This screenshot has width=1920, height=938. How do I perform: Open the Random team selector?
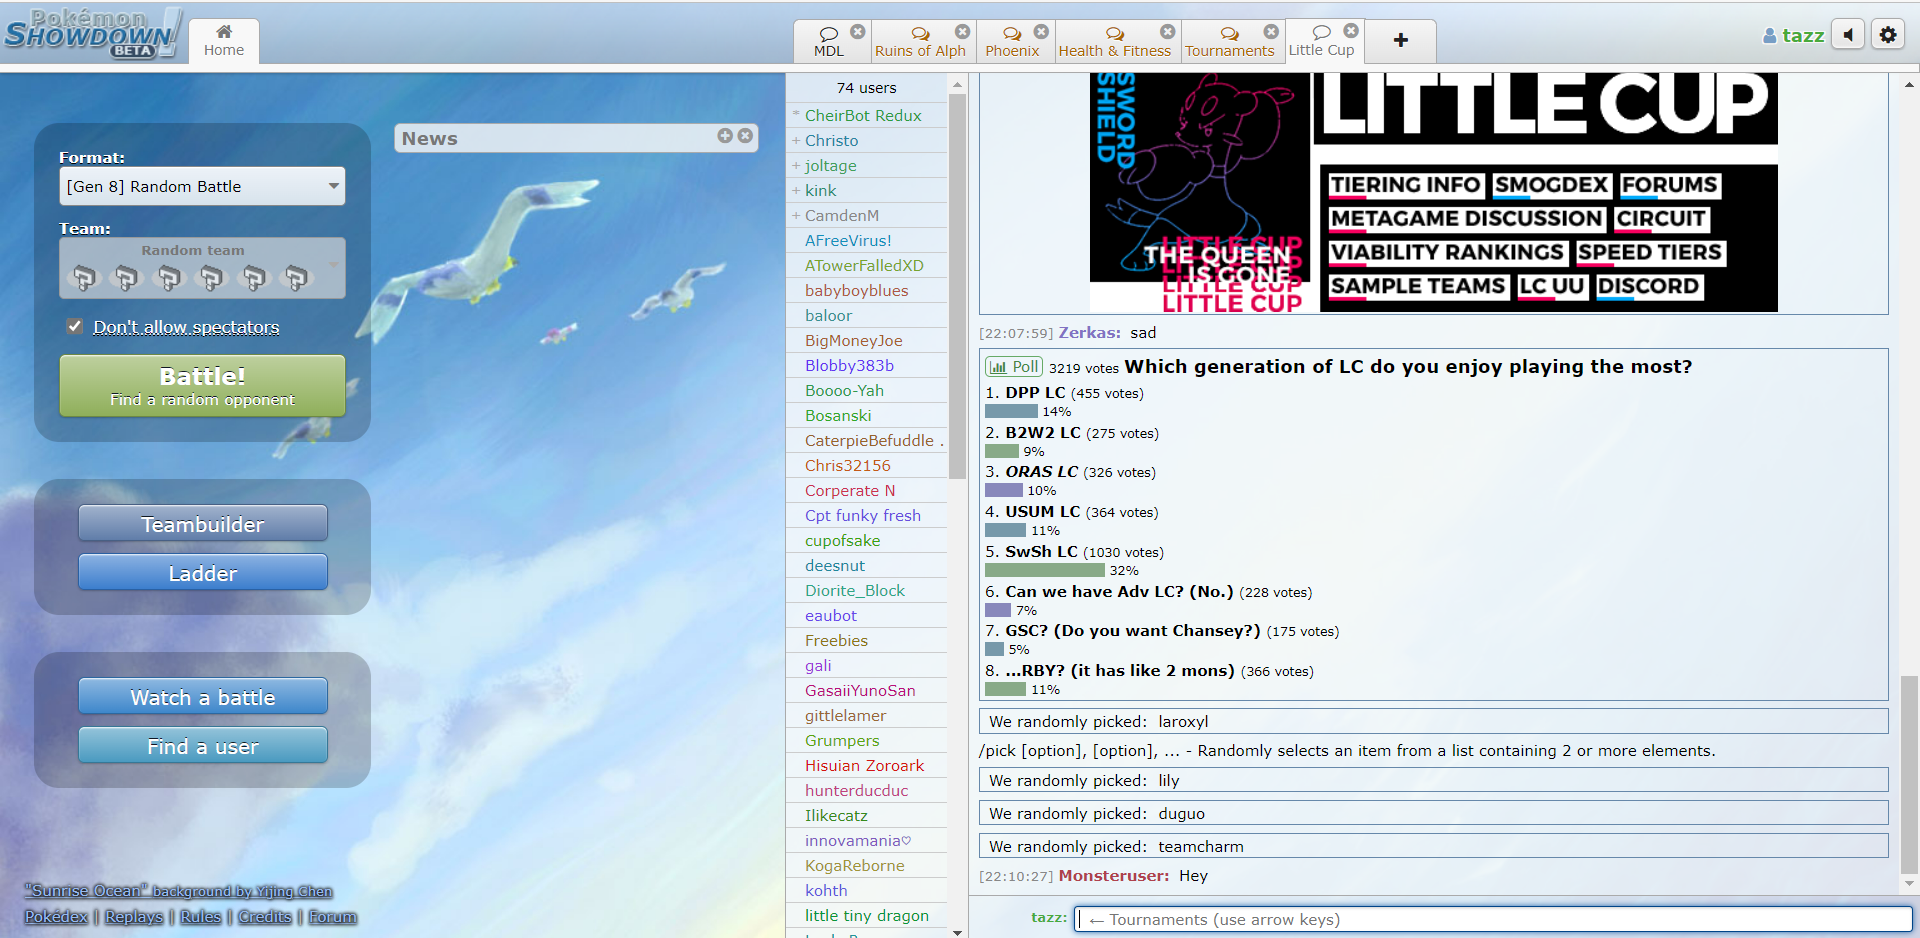coord(202,268)
